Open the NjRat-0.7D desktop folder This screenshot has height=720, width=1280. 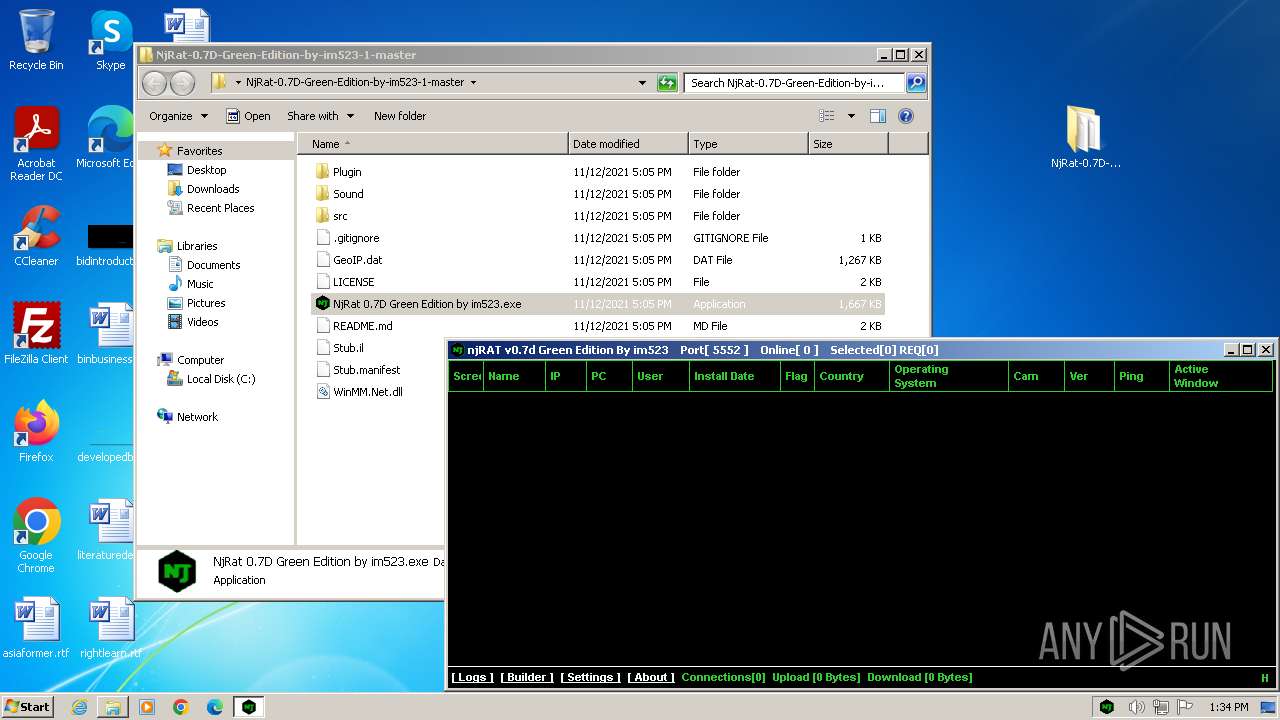(x=1085, y=137)
